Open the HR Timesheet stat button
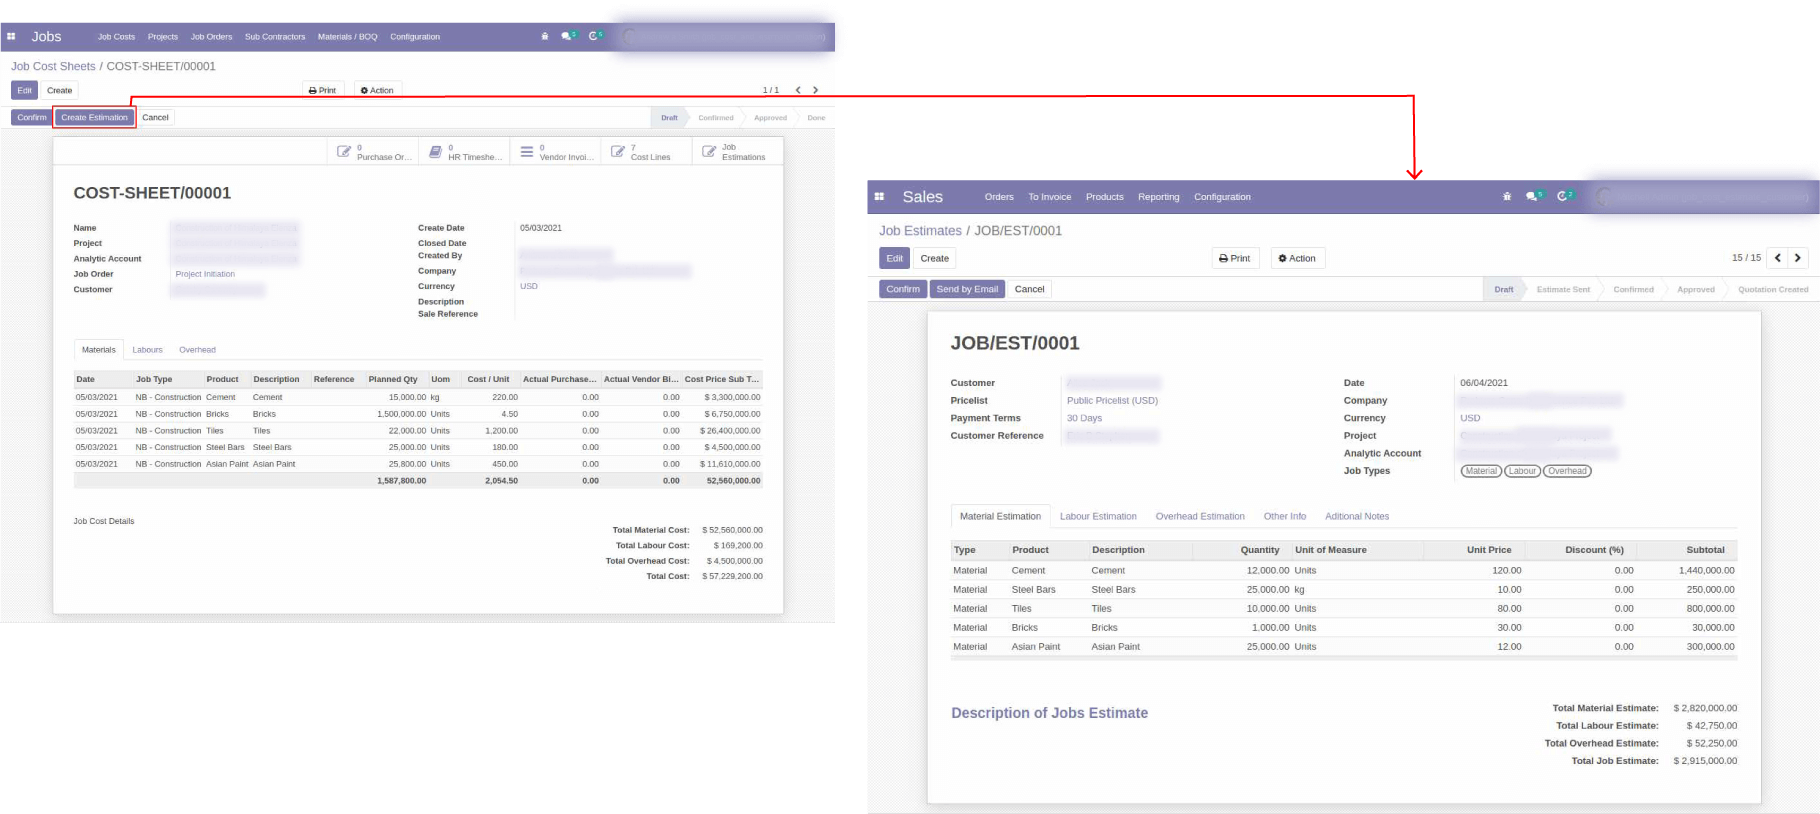1820x814 pixels. 464,152
